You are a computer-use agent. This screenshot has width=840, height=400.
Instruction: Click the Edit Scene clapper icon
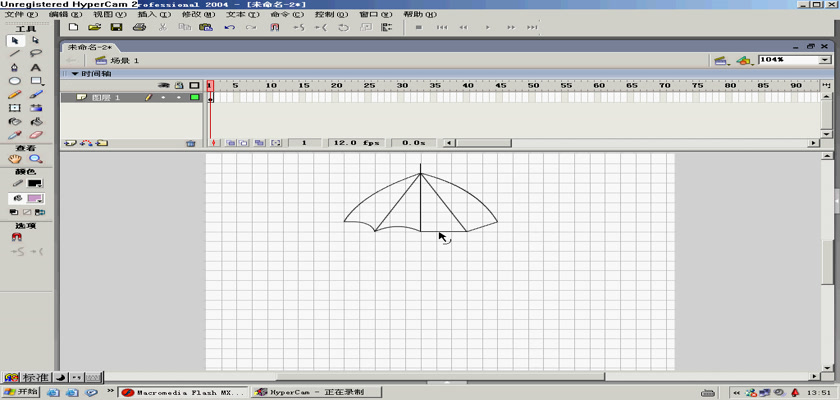(721, 61)
